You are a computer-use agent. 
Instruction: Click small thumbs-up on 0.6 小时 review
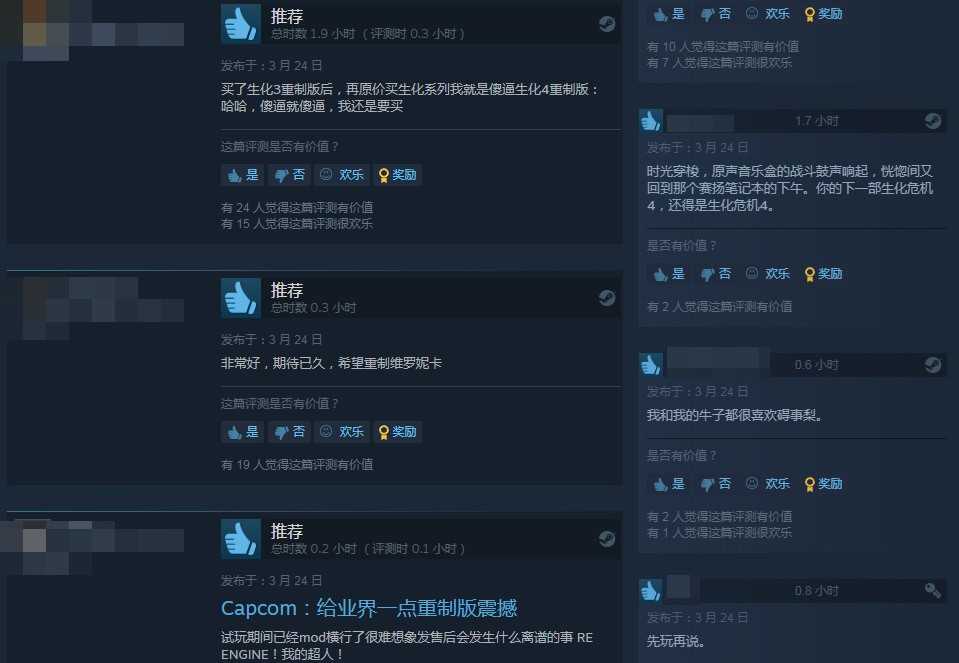(650, 365)
